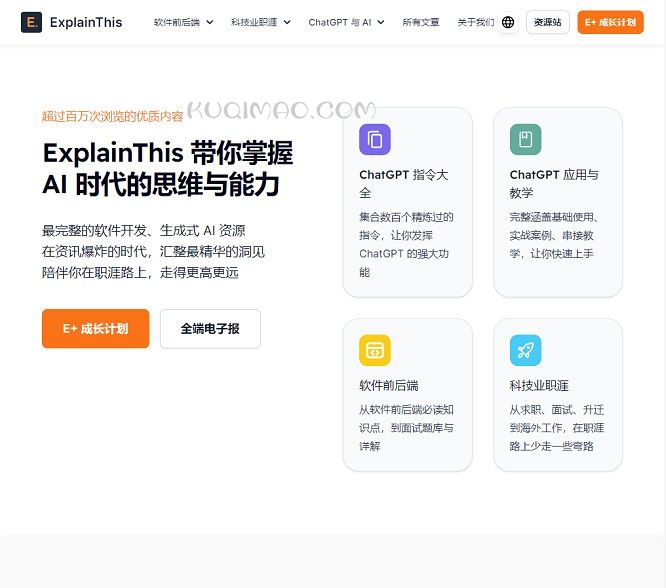Viewport: 666px width, 588px height.
Task: Open the 软件前后端 card title
Action: tap(389, 385)
